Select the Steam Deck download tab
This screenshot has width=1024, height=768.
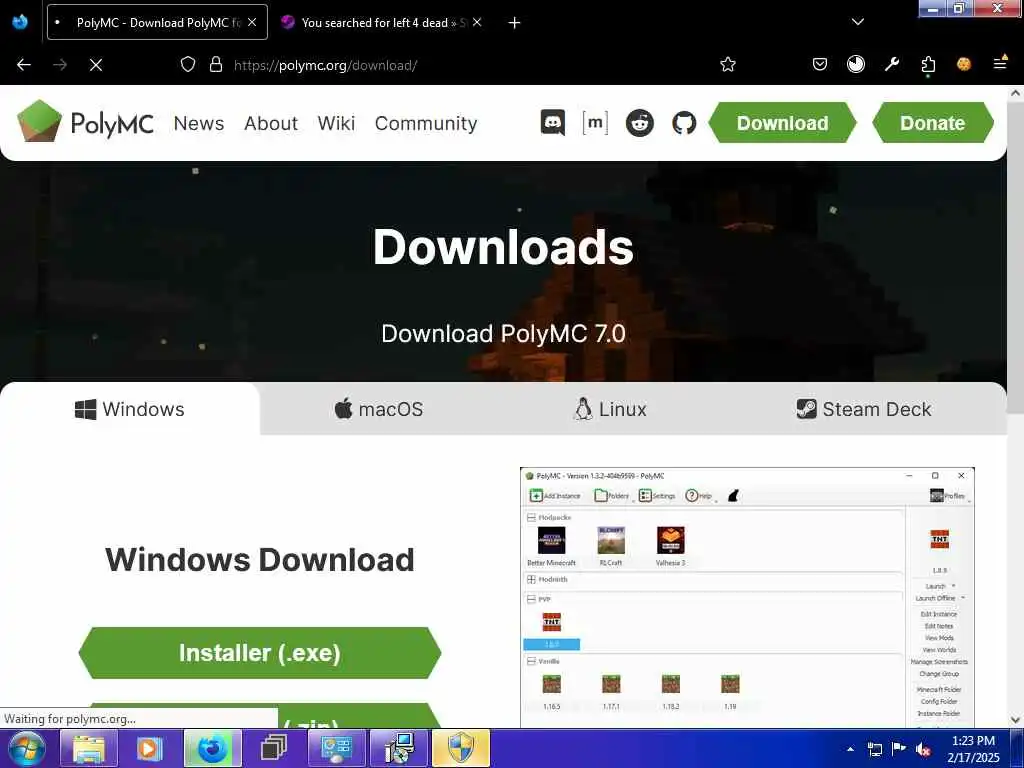click(864, 409)
